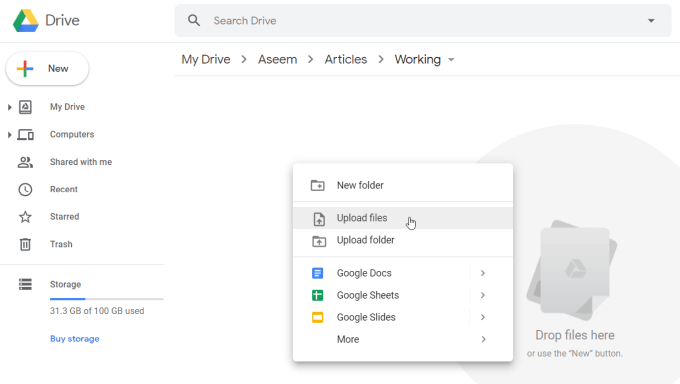Click the Storage bars icon
This screenshot has width=680, height=384.
coord(25,284)
